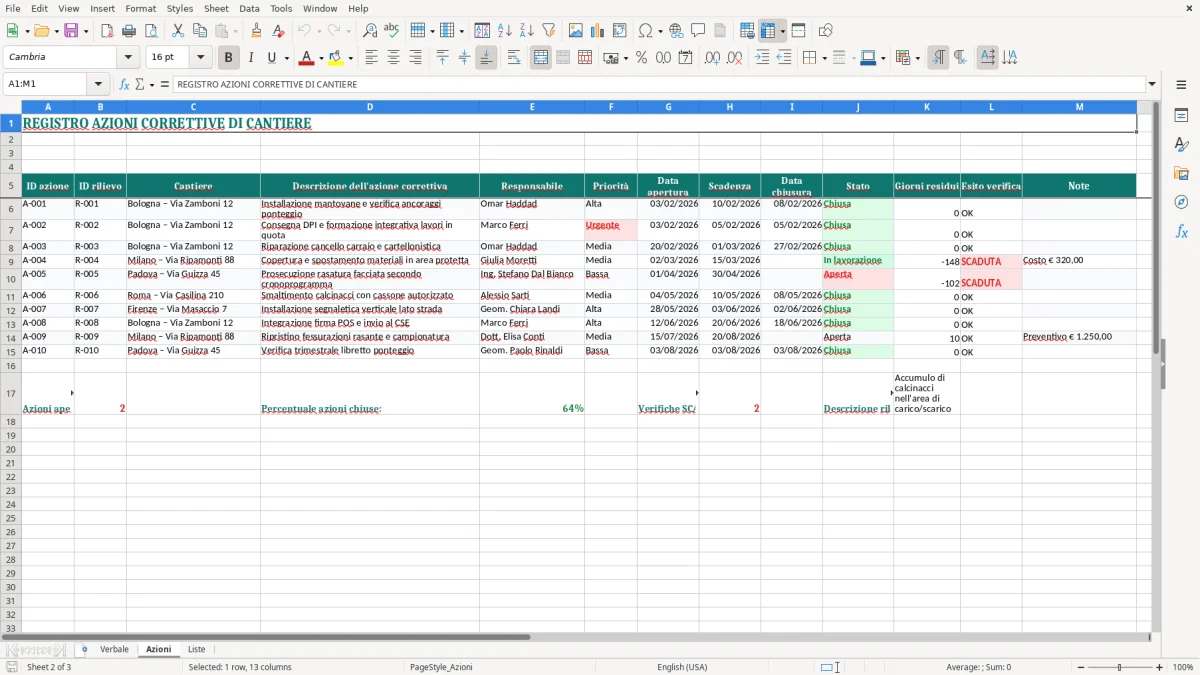This screenshot has height=675, width=1200.
Task: Toggle Left-To-Right text direction
Action: (x=938, y=58)
